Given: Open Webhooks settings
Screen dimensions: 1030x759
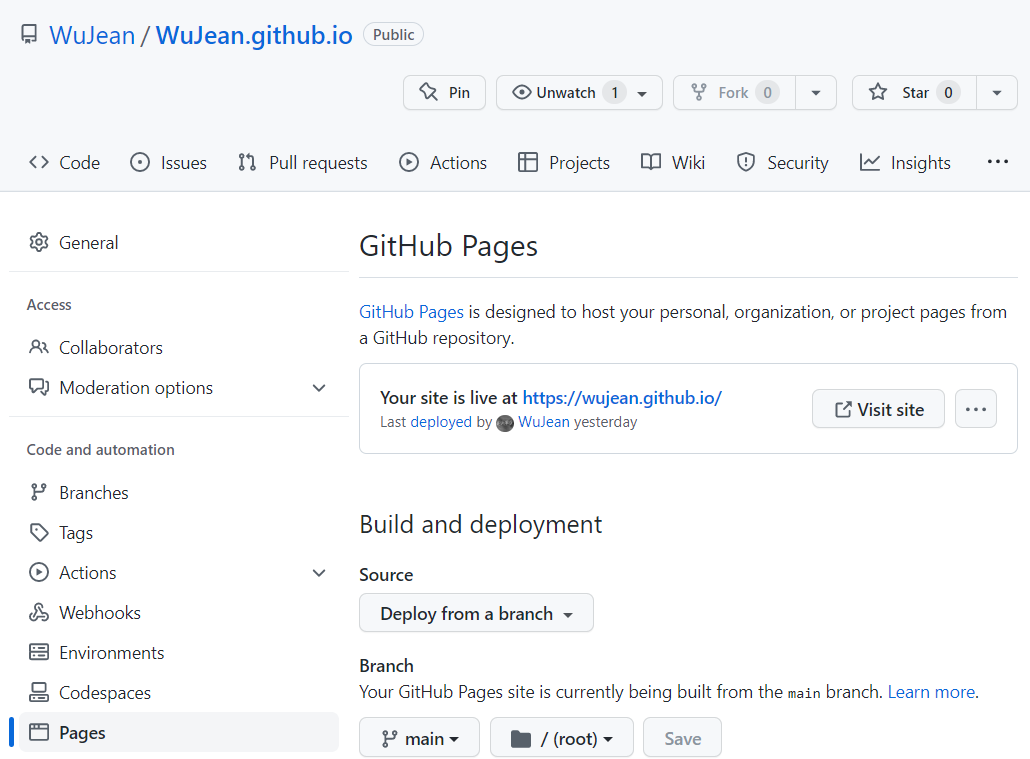Looking at the screenshot, I should pyautogui.click(x=179, y=613).
